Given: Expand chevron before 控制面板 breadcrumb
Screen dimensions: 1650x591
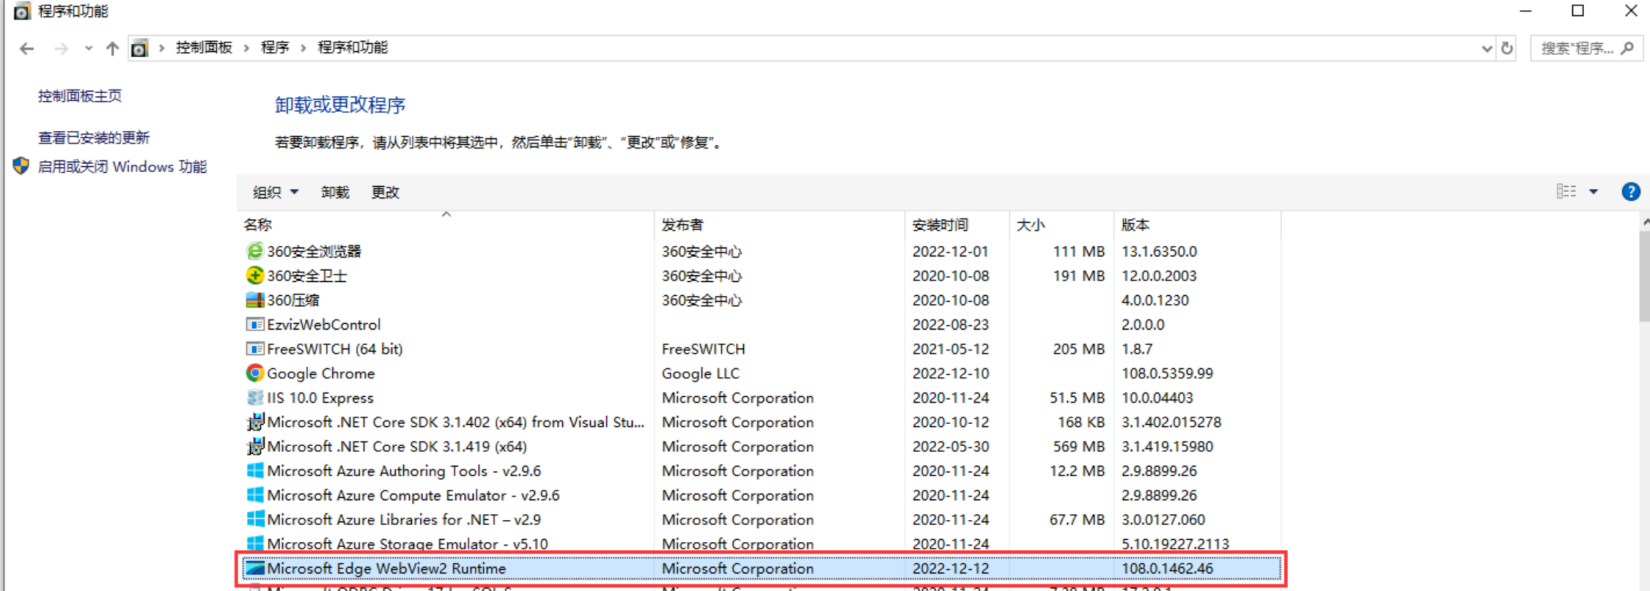Looking at the screenshot, I should click(x=161, y=48).
